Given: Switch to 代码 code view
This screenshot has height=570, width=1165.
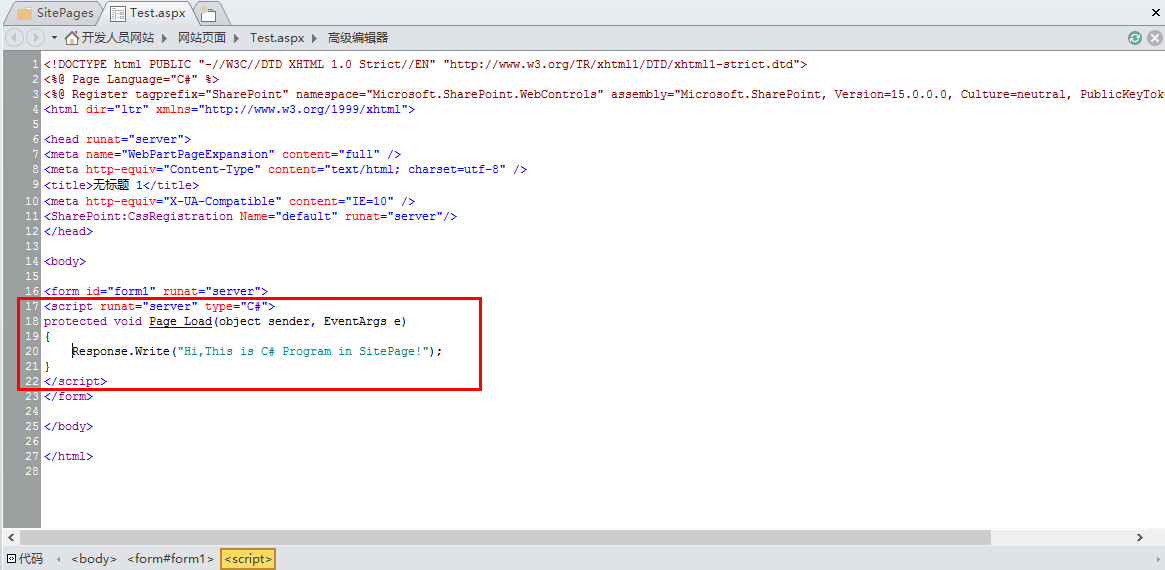Looking at the screenshot, I should click(25, 559).
